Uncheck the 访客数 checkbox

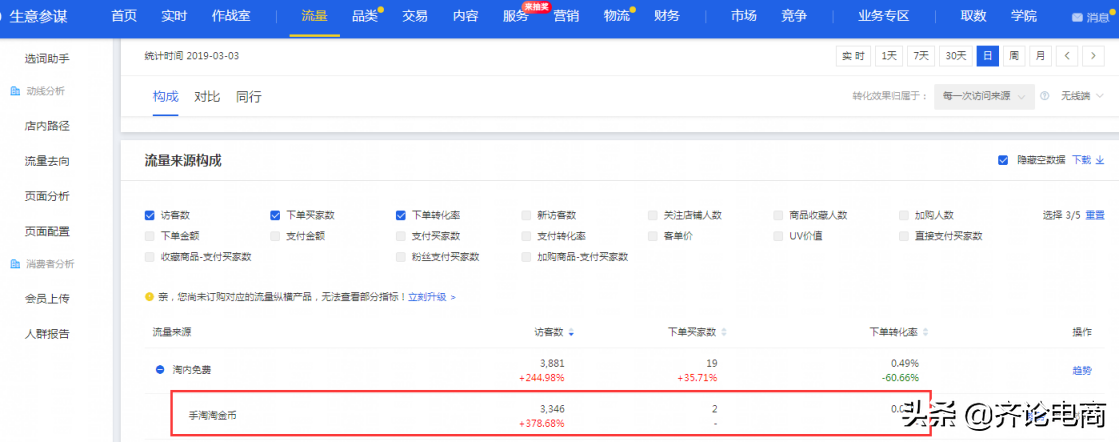(x=149, y=215)
